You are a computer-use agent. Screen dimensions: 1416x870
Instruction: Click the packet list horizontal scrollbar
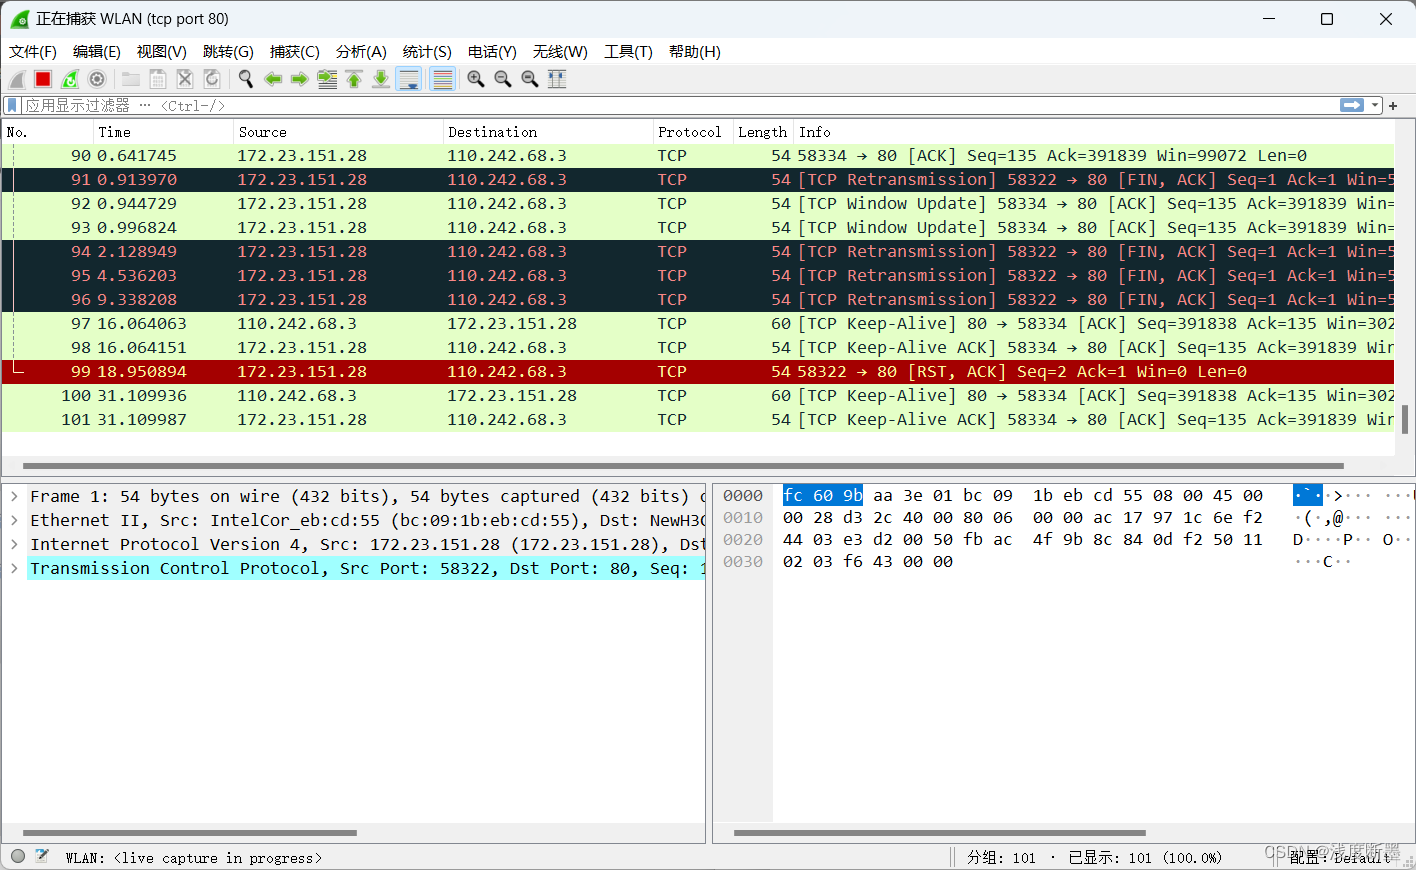683,466
